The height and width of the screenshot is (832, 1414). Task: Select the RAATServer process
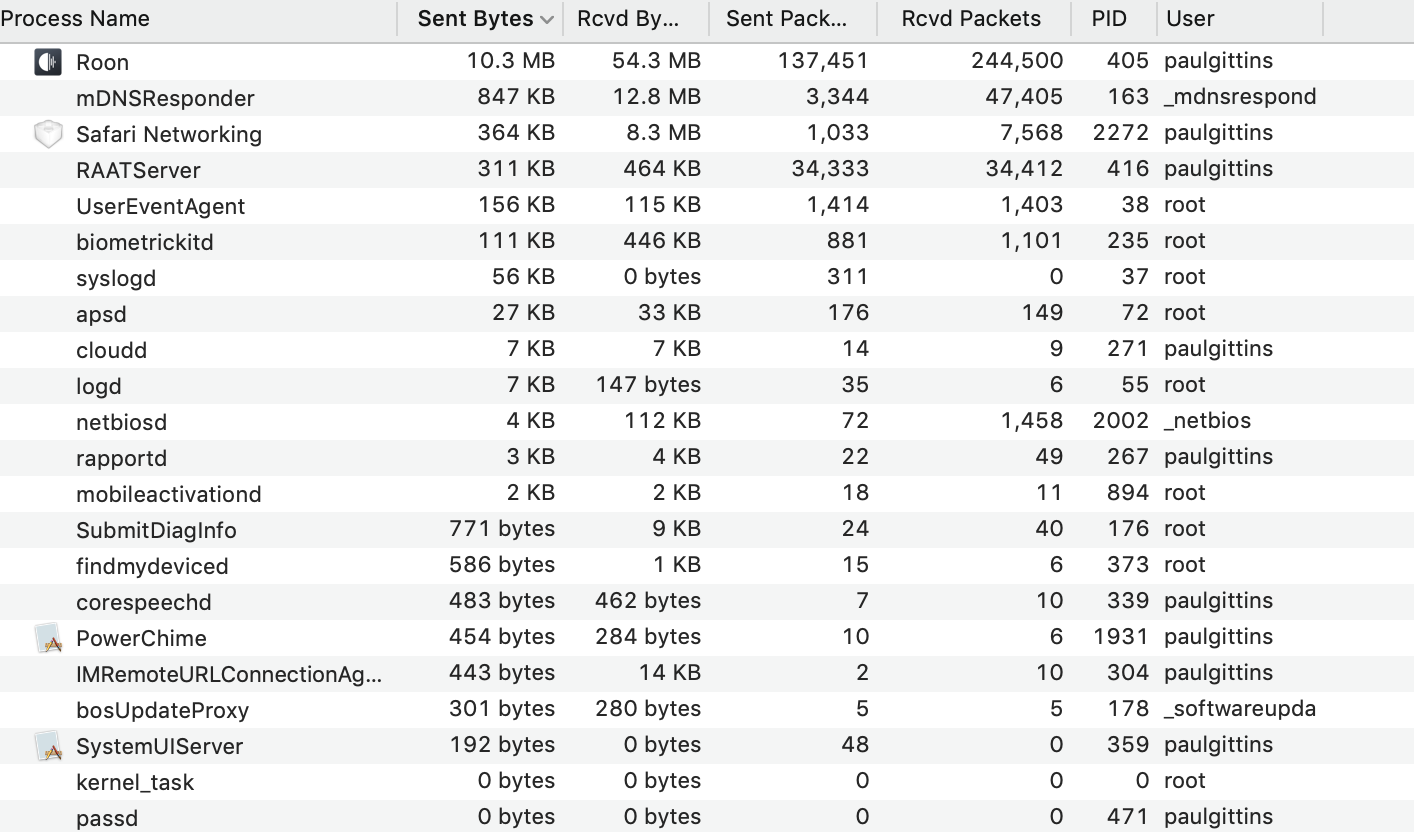pyautogui.click(x=138, y=170)
